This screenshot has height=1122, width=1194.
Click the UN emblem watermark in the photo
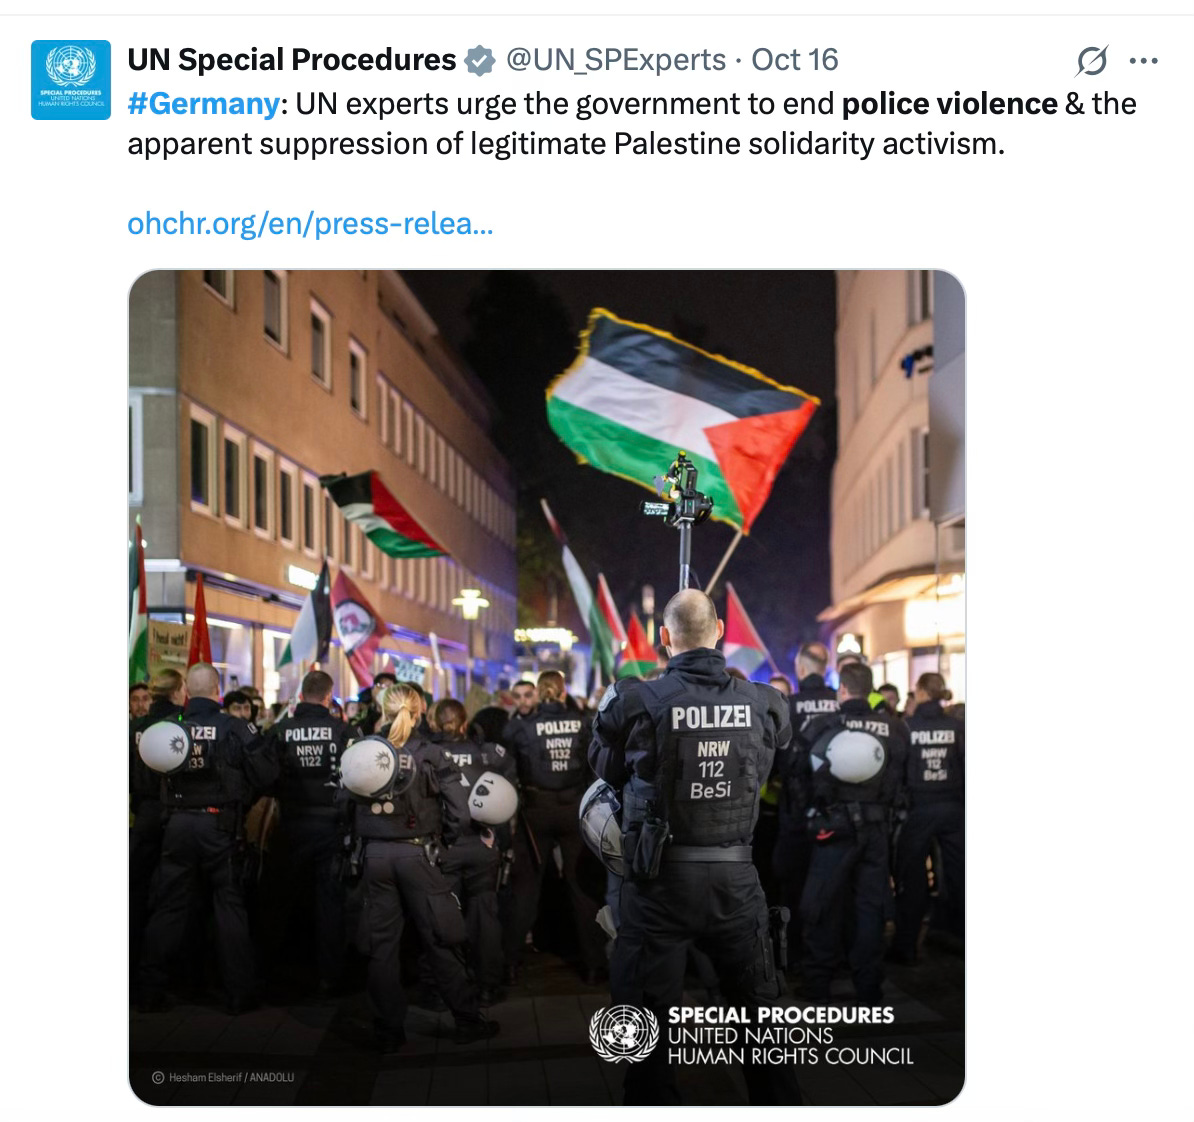coord(624,1034)
